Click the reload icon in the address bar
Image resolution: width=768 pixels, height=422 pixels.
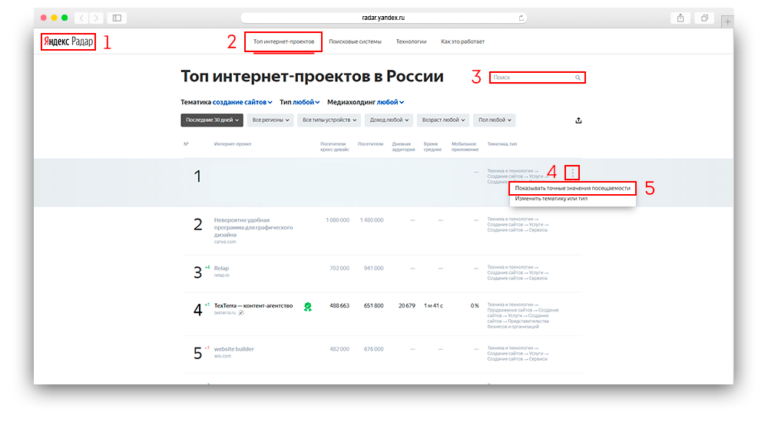pos(521,18)
